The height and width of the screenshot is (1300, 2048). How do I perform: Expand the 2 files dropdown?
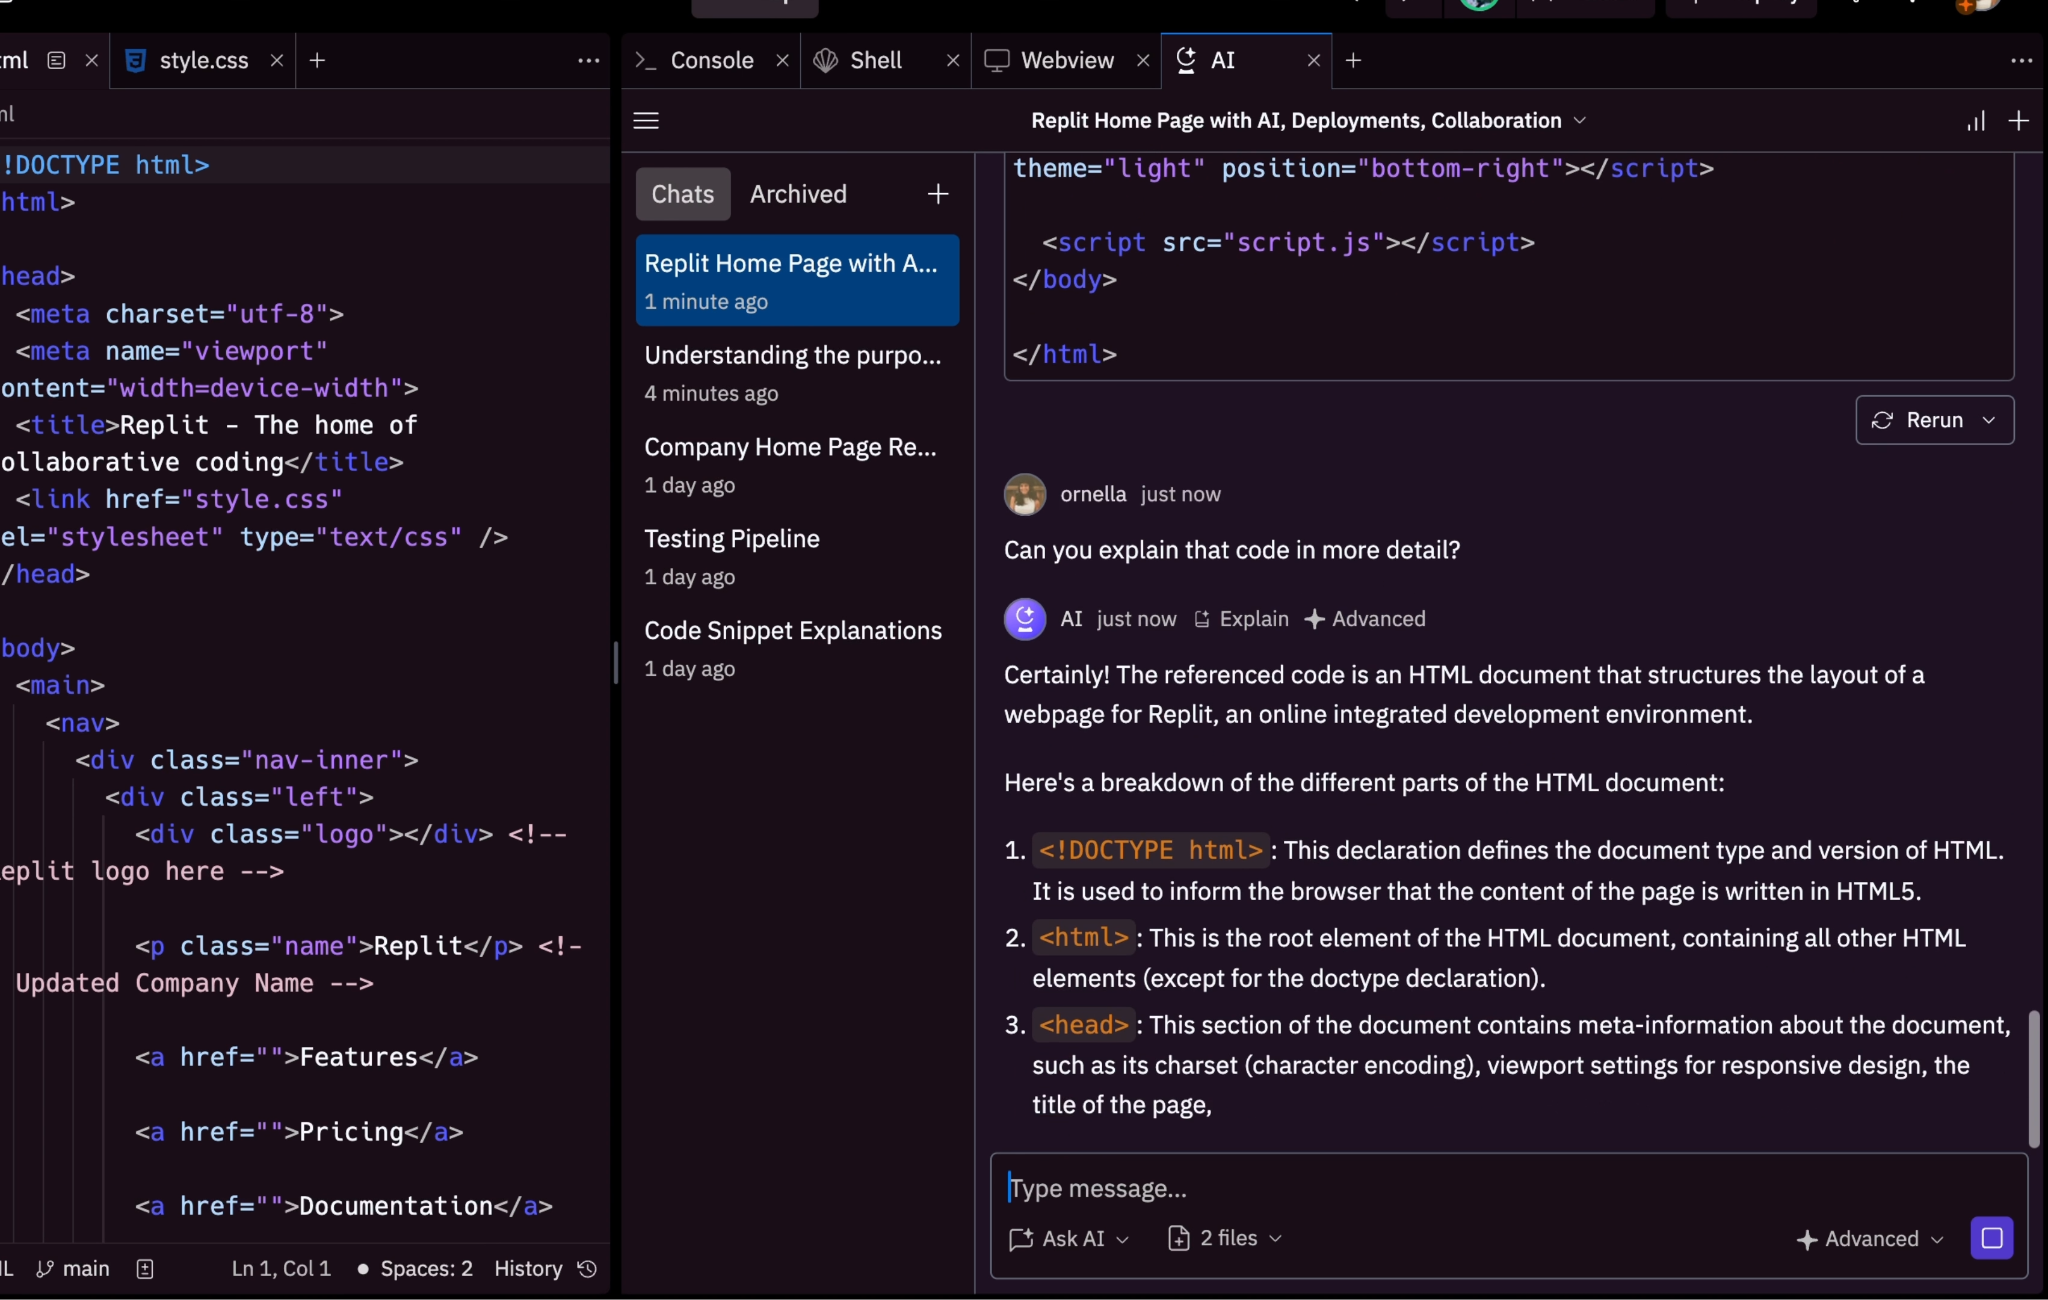click(1225, 1238)
